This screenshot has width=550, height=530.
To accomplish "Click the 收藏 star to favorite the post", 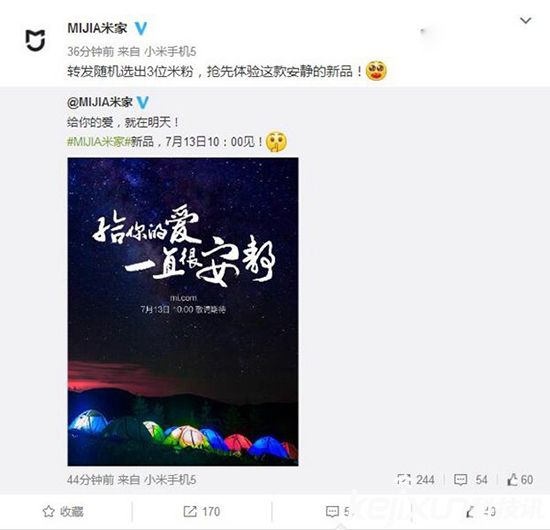I will coord(63,511).
